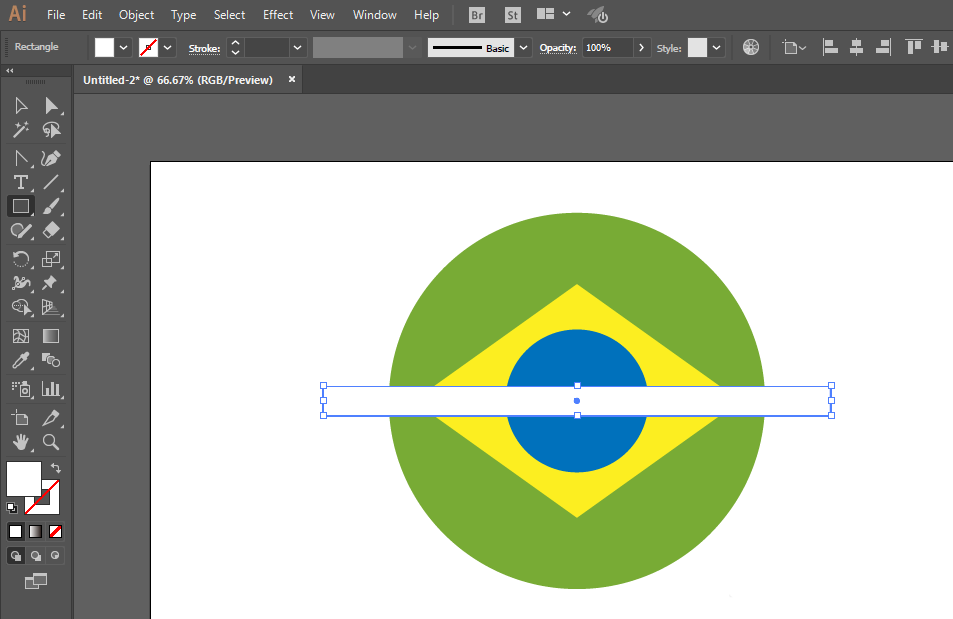Select the Puppet Warp pin tool
Viewport: 953px width, 619px height.
point(49,283)
